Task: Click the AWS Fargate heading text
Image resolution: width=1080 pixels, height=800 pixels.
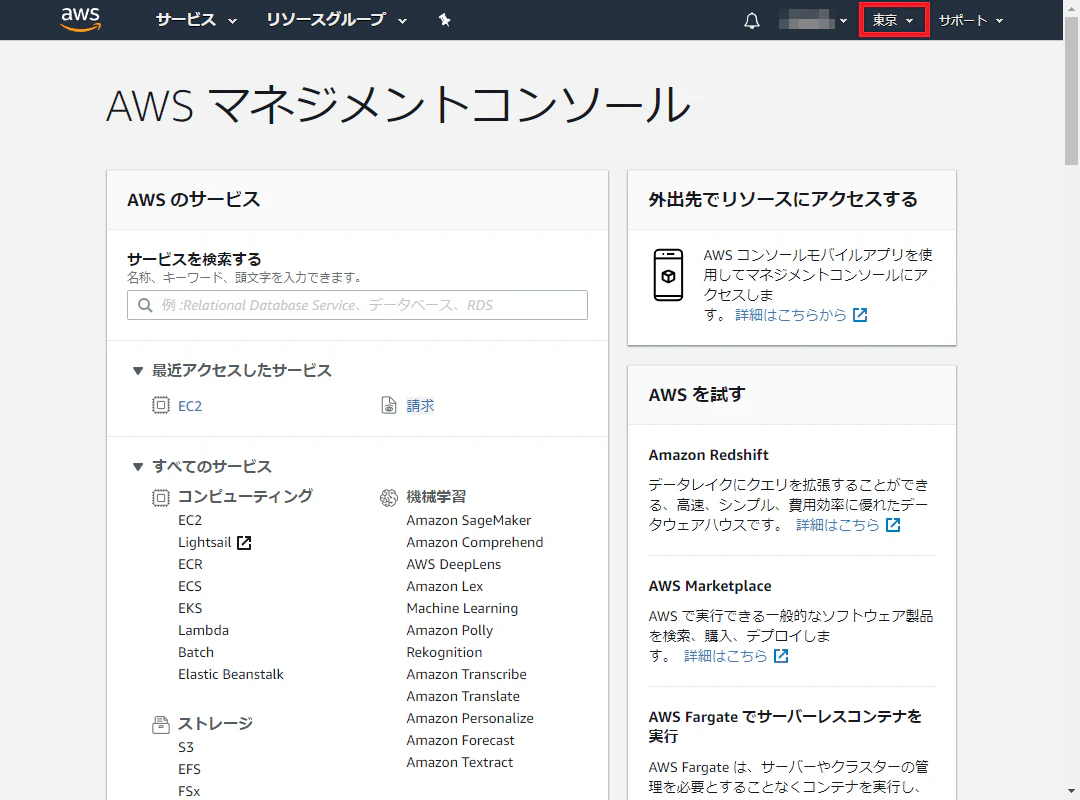Action: [785, 726]
